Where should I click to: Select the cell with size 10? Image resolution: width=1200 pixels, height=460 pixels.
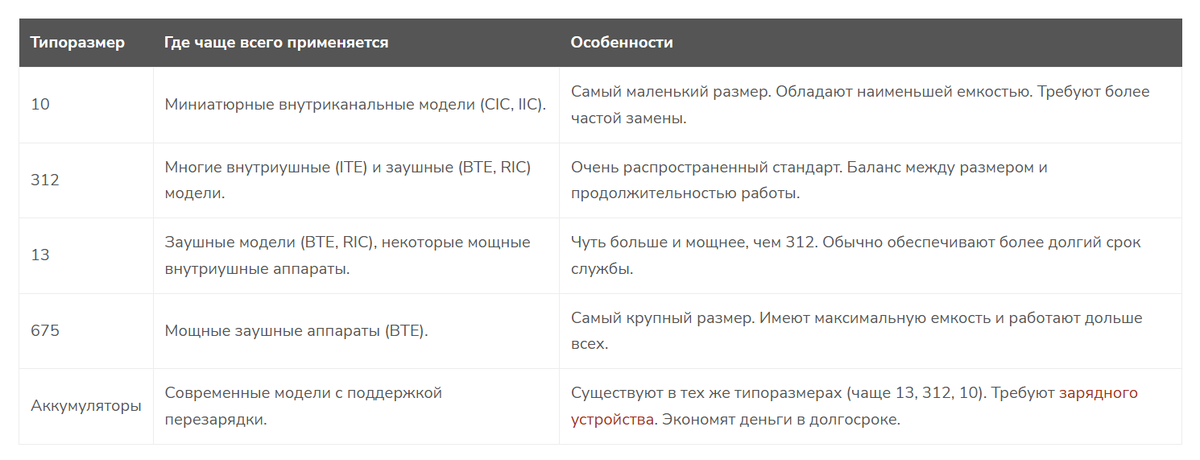pos(86,105)
